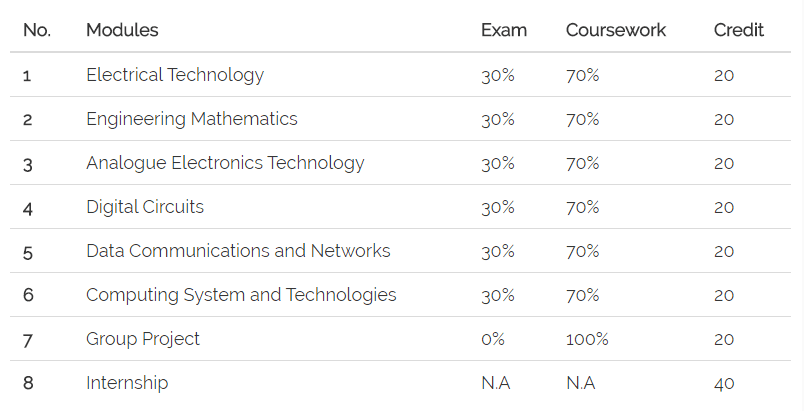Click Internship's N.A exam cell
This screenshot has height=411, width=804.
[496, 383]
